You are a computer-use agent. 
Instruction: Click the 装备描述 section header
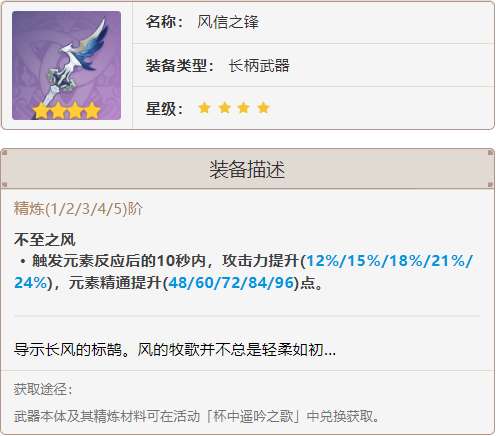(248, 169)
